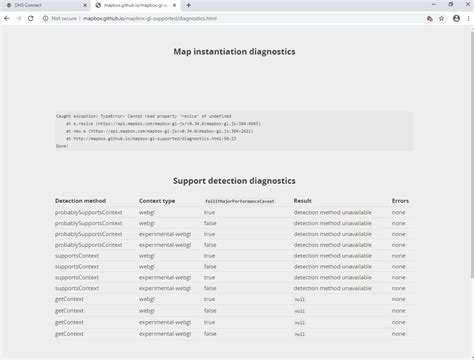Bookmark this page with the star icon
The height and width of the screenshot is (360, 474).
pyautogui.click(x=442, y=19)
